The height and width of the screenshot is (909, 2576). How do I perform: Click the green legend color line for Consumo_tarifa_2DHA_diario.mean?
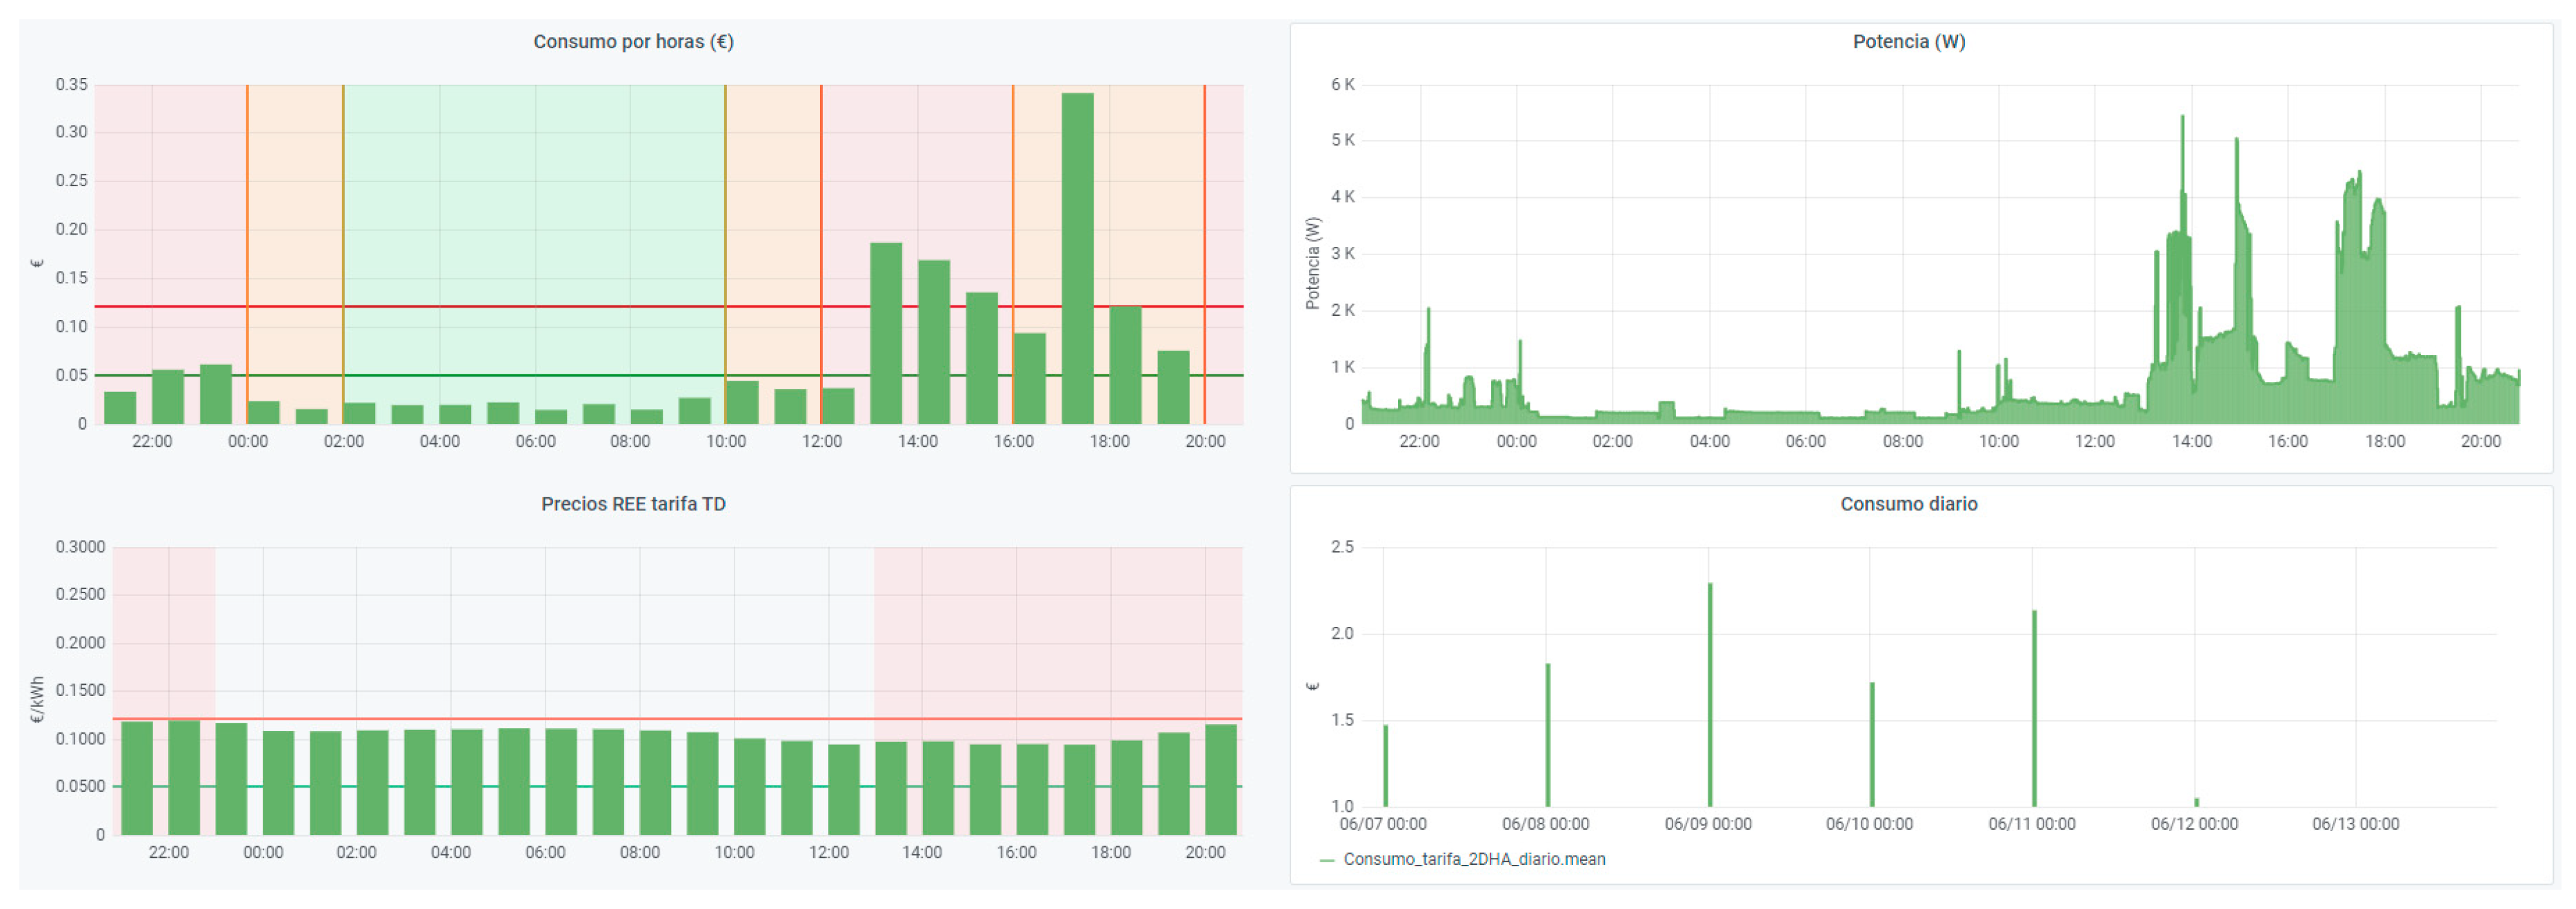click(1327, 860)
